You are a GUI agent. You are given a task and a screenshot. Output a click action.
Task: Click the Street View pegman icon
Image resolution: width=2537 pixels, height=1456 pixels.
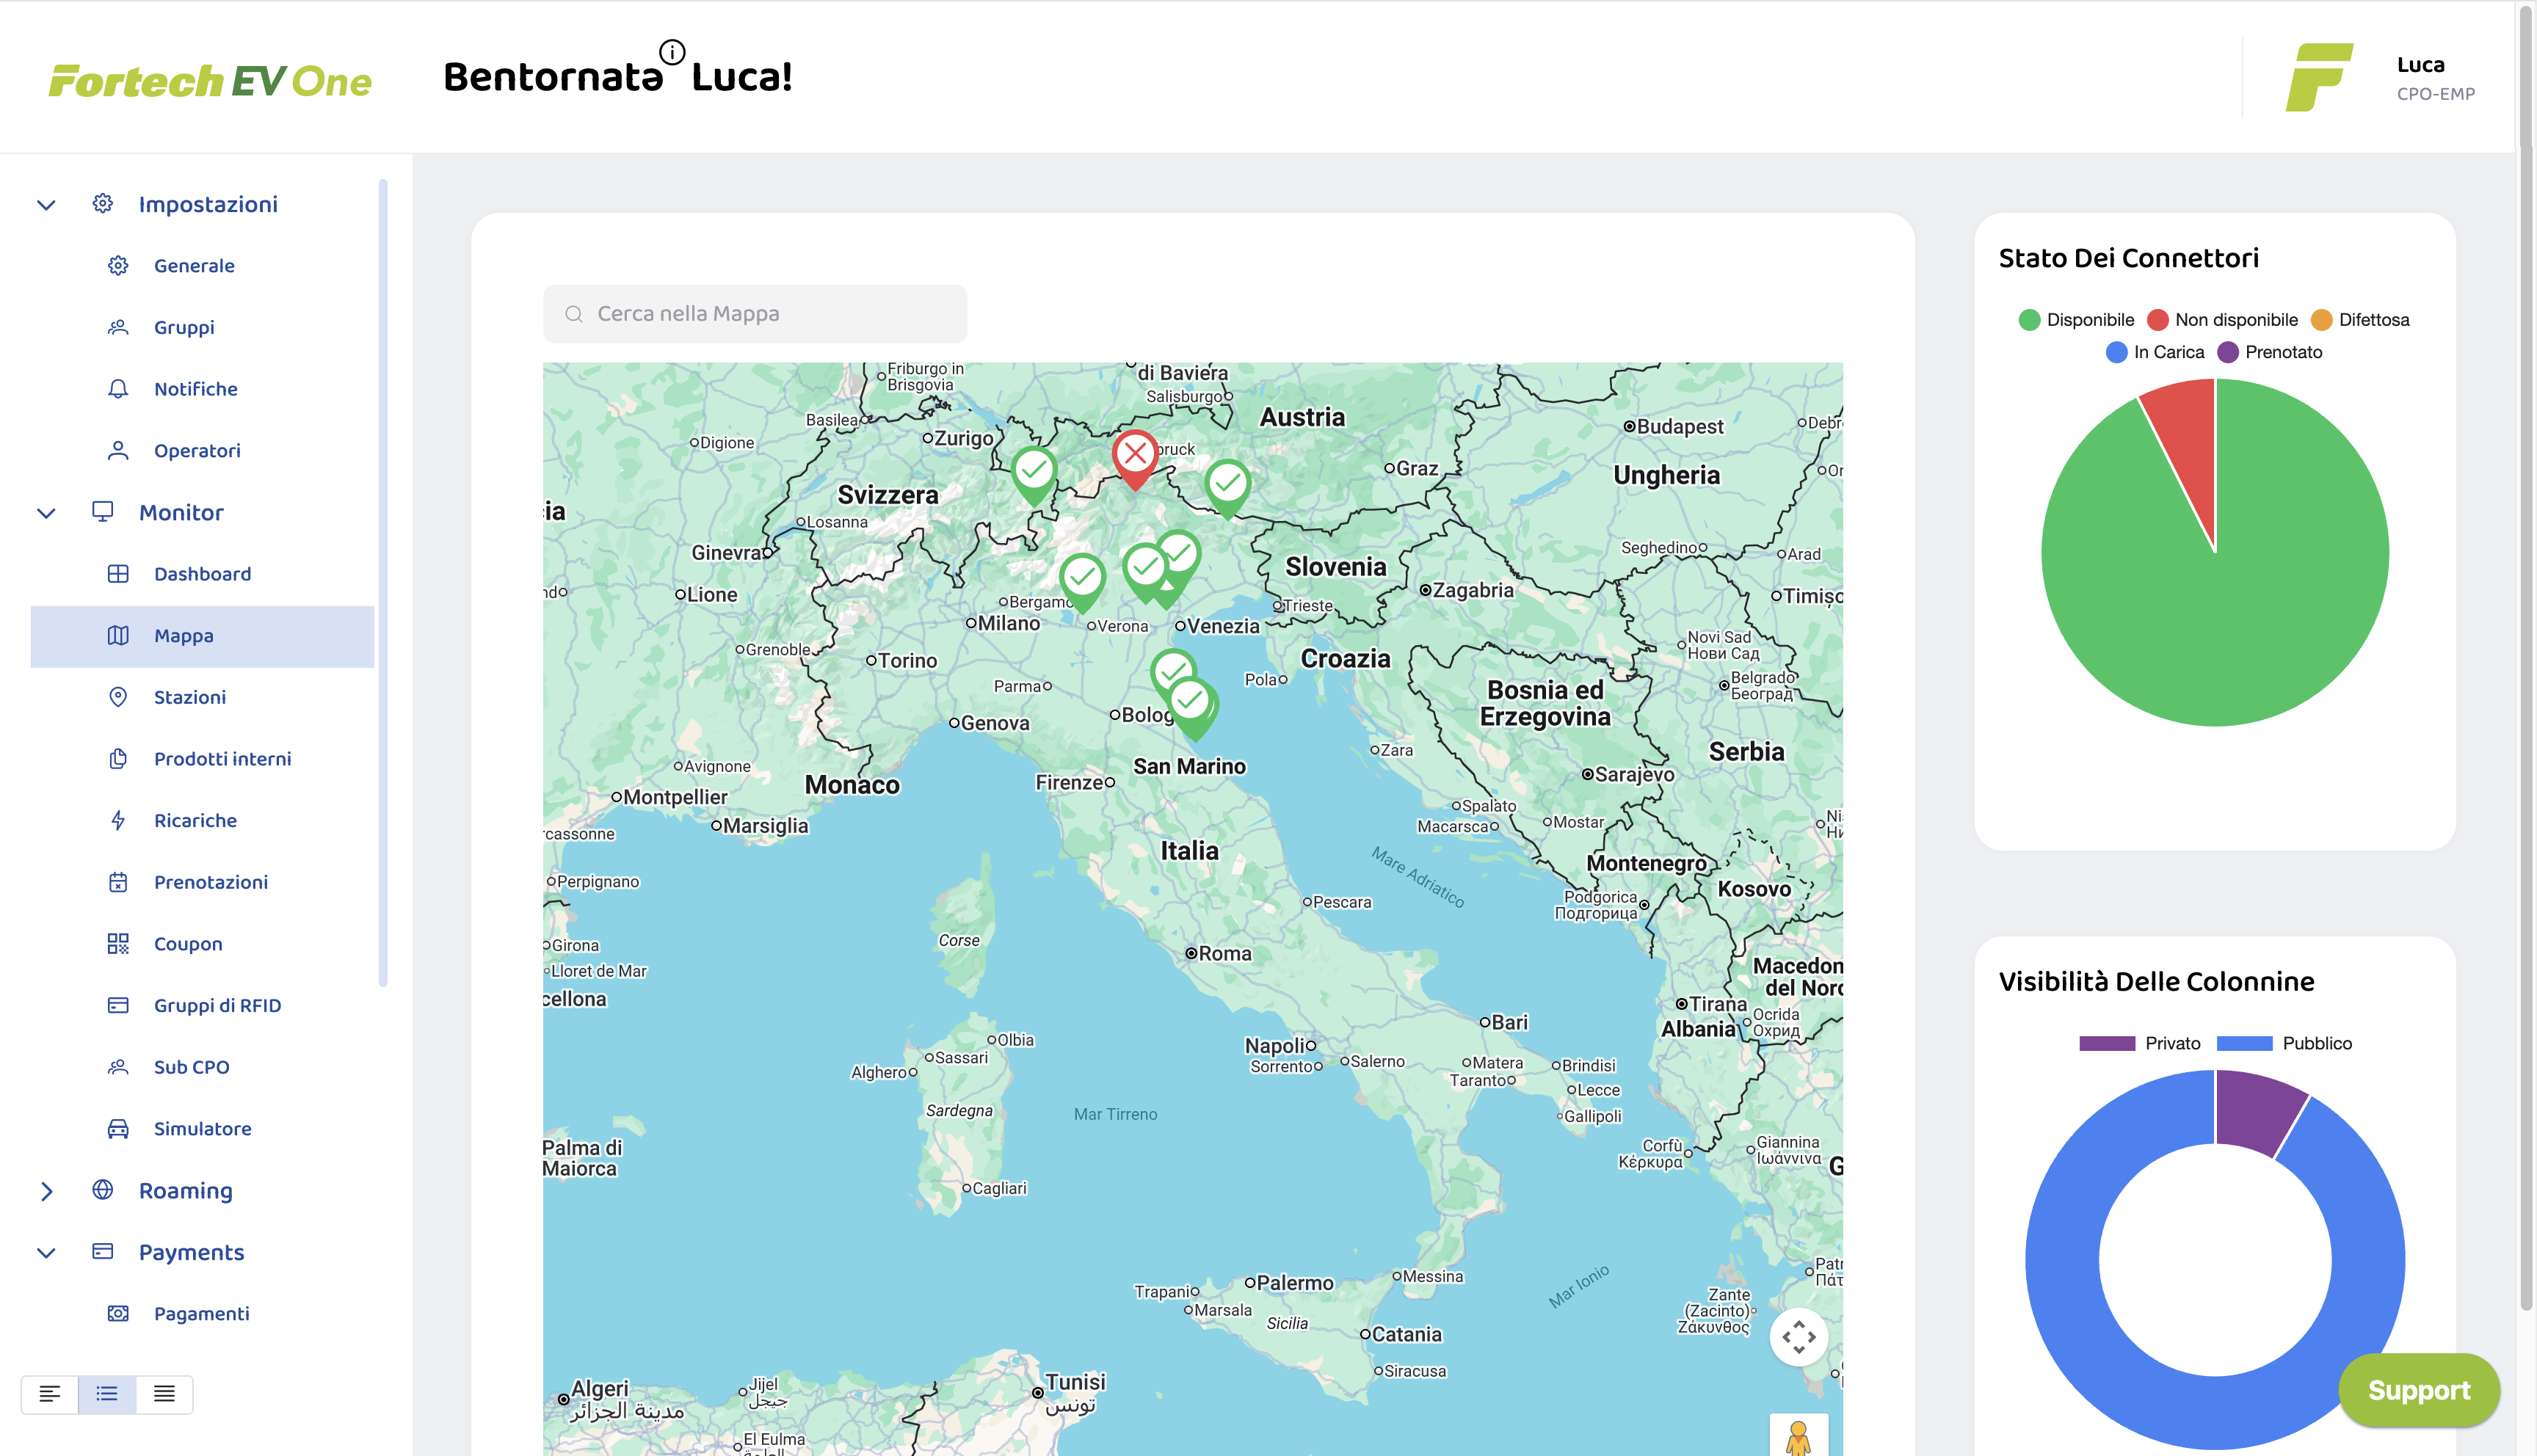[1798, 1437]
